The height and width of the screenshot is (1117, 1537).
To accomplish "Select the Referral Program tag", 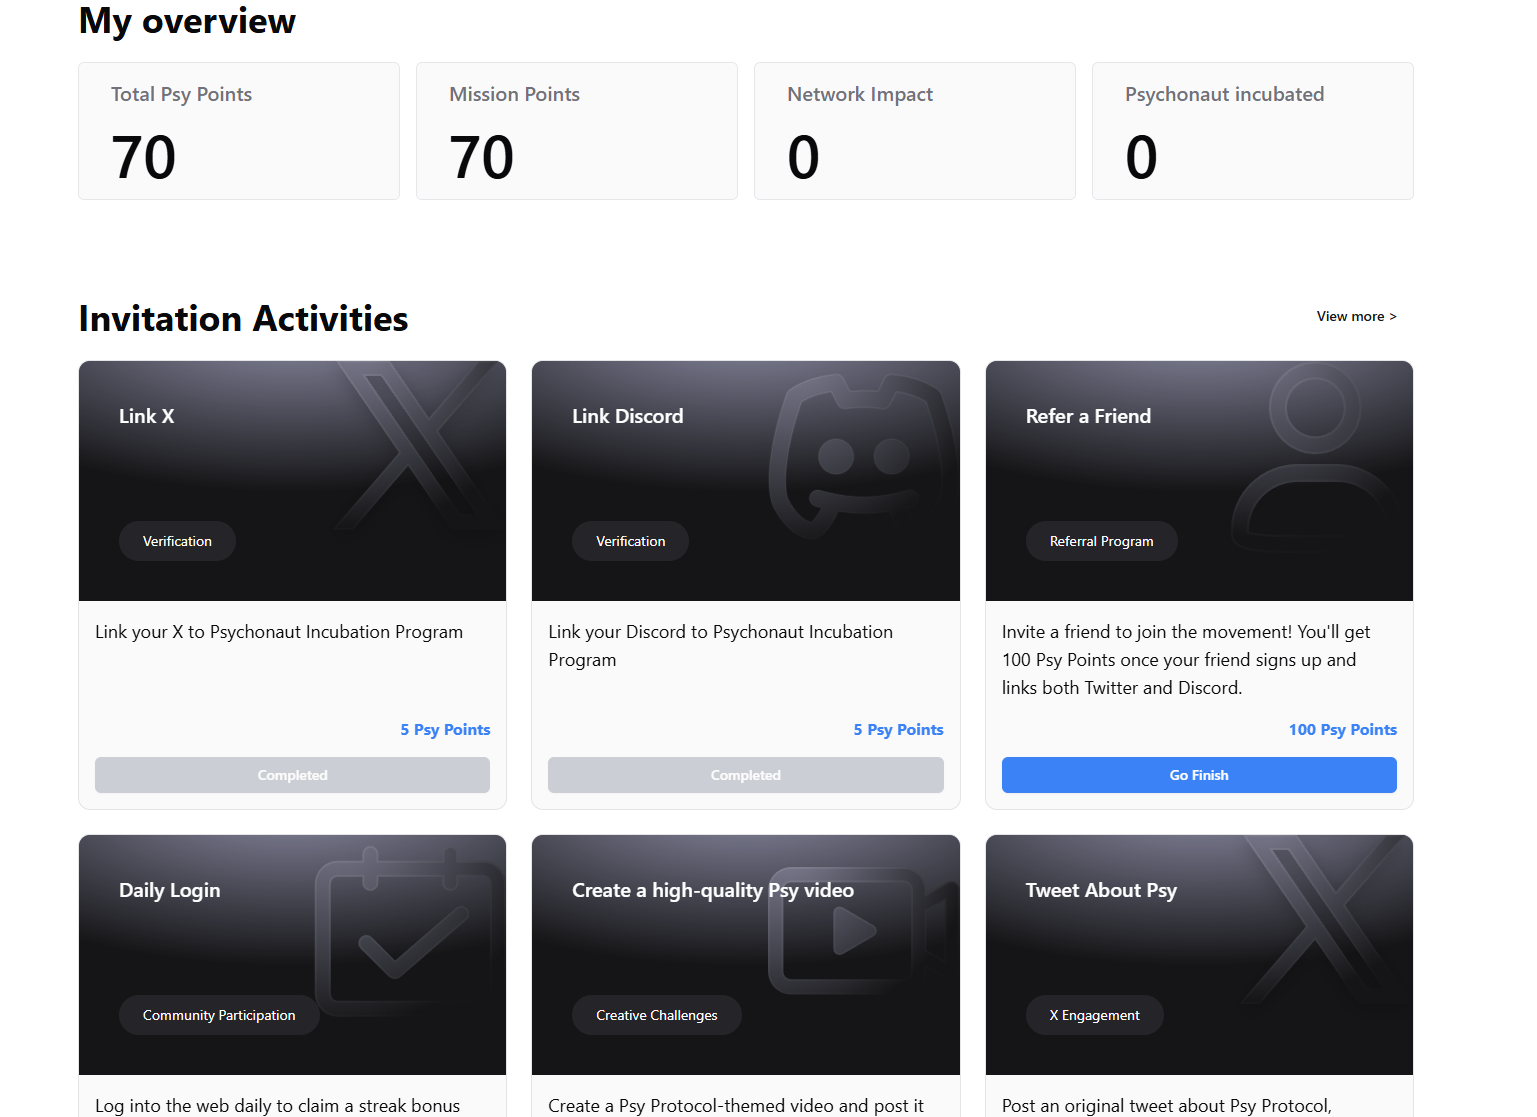I will 1101,541.
